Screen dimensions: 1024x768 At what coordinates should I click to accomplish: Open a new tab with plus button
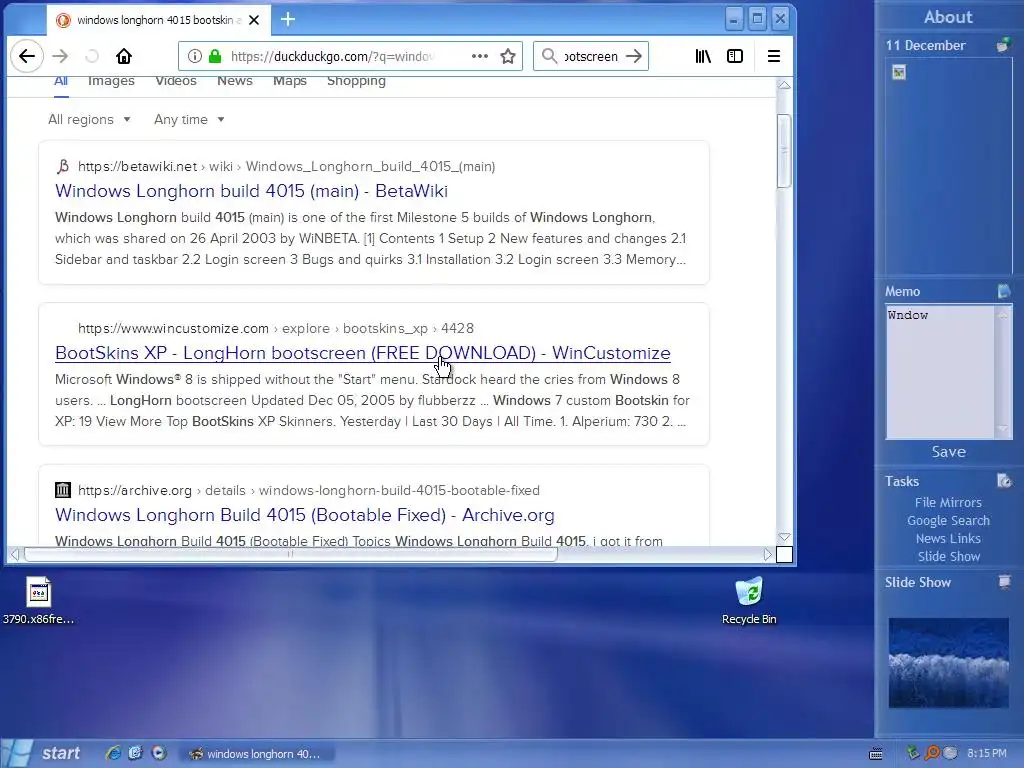(288, 20)
